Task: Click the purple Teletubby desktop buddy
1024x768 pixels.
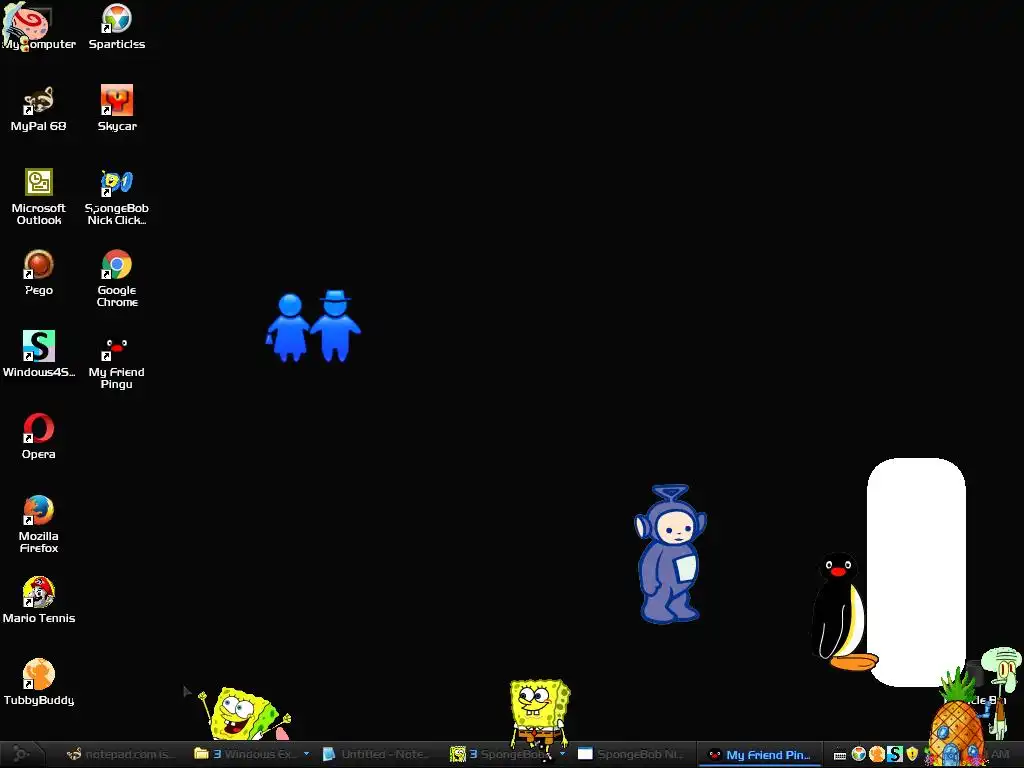Action: pos(670,554)
